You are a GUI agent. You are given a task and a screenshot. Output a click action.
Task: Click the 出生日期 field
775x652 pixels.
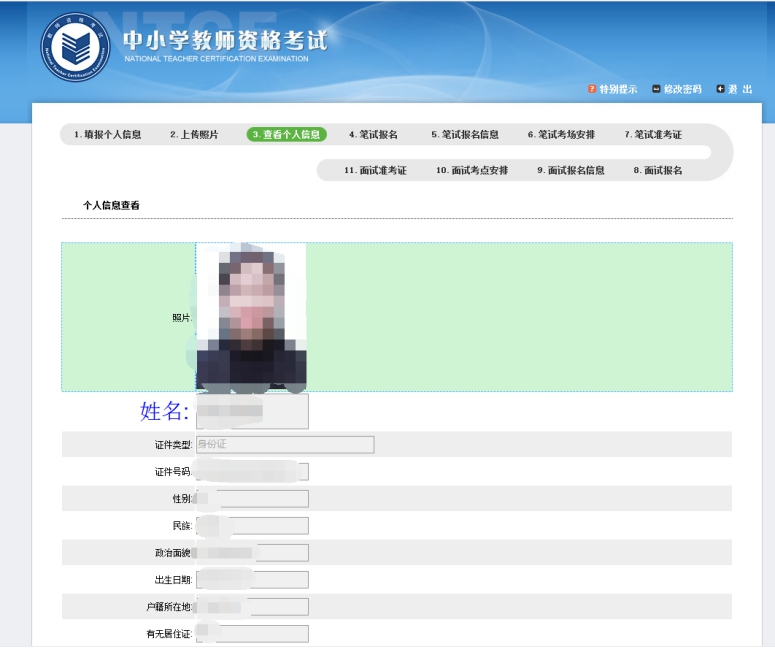pyautogui.click(x=252, y=580)
